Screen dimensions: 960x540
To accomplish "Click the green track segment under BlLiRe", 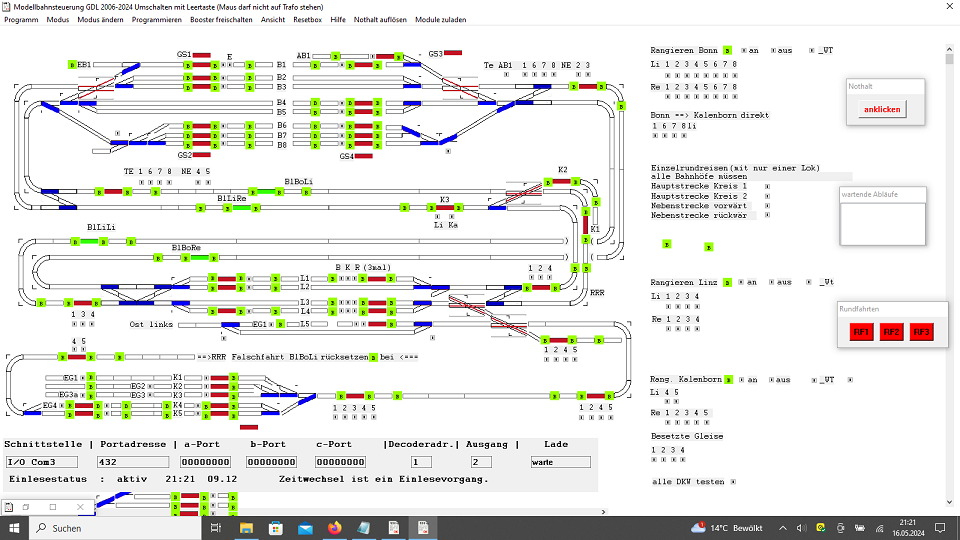I will point(242,208).
